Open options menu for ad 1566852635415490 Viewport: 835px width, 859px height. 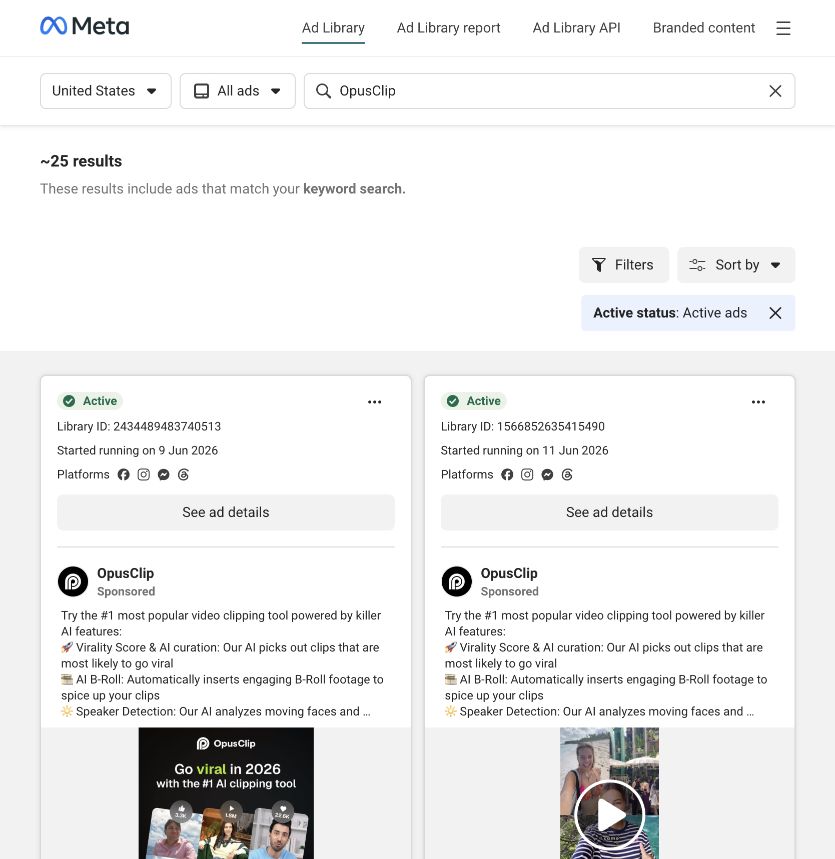coord(758,402)
